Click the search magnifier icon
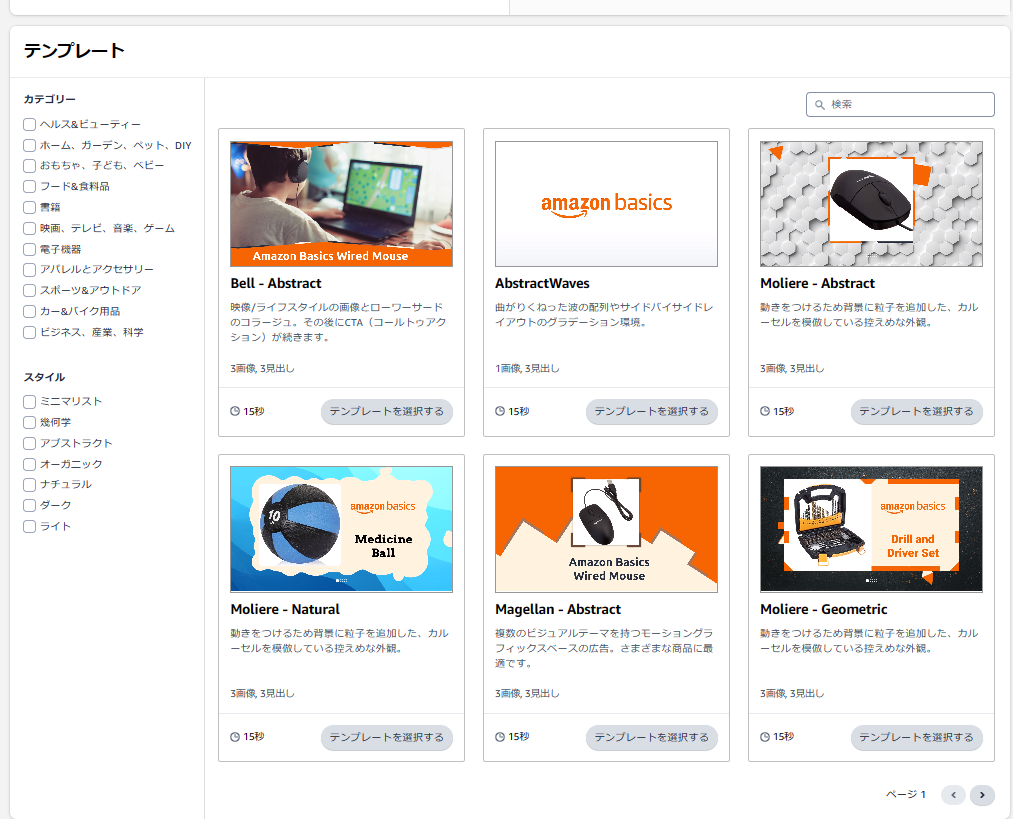The height and width of the screenshot is (819, 1013). (x=820, y=105)
